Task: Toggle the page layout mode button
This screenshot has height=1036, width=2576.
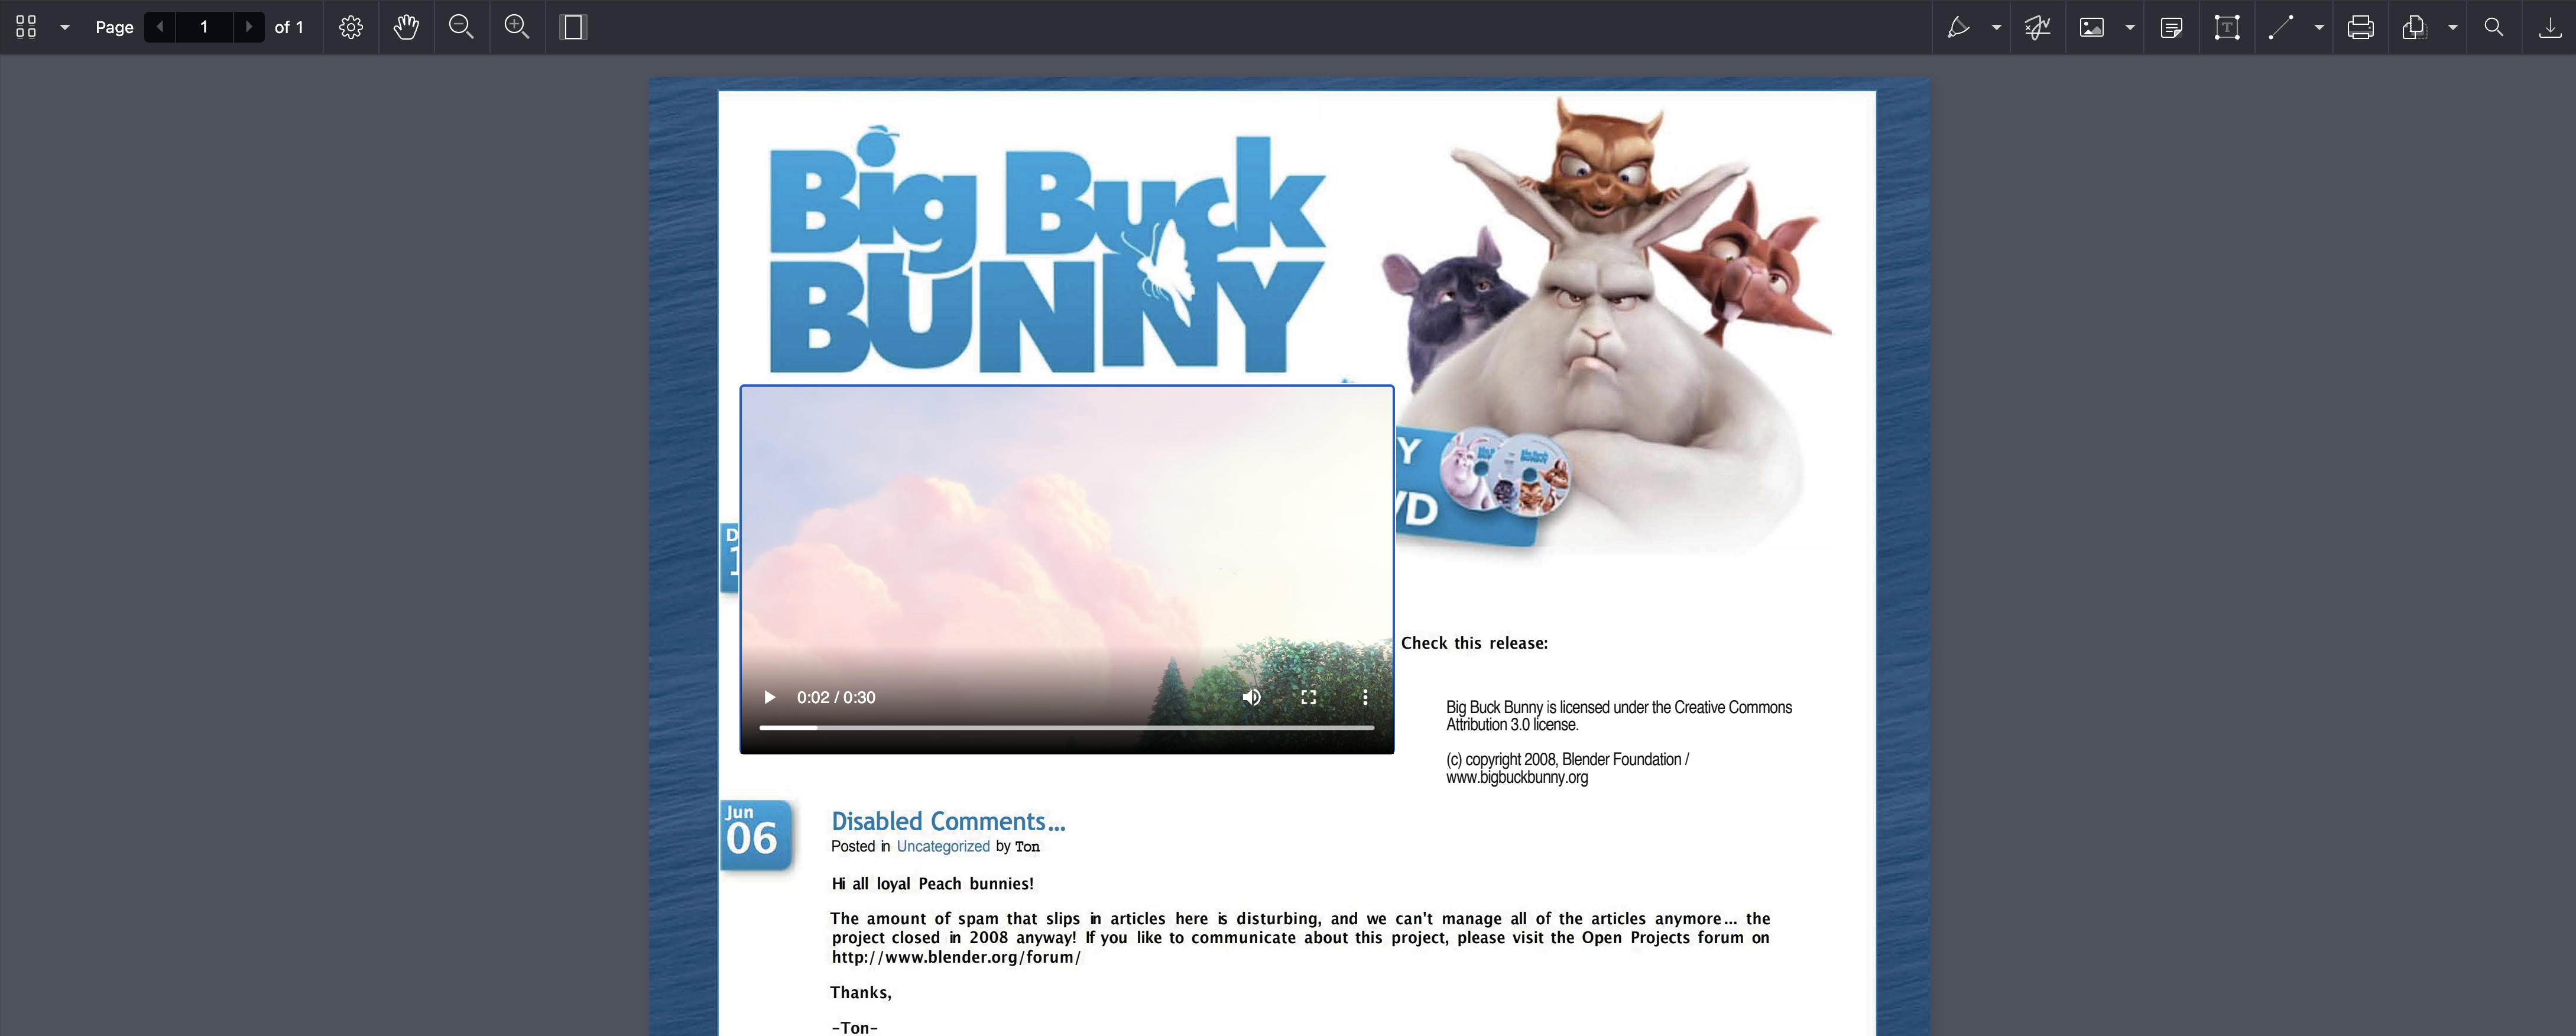Action: point(572,27)
